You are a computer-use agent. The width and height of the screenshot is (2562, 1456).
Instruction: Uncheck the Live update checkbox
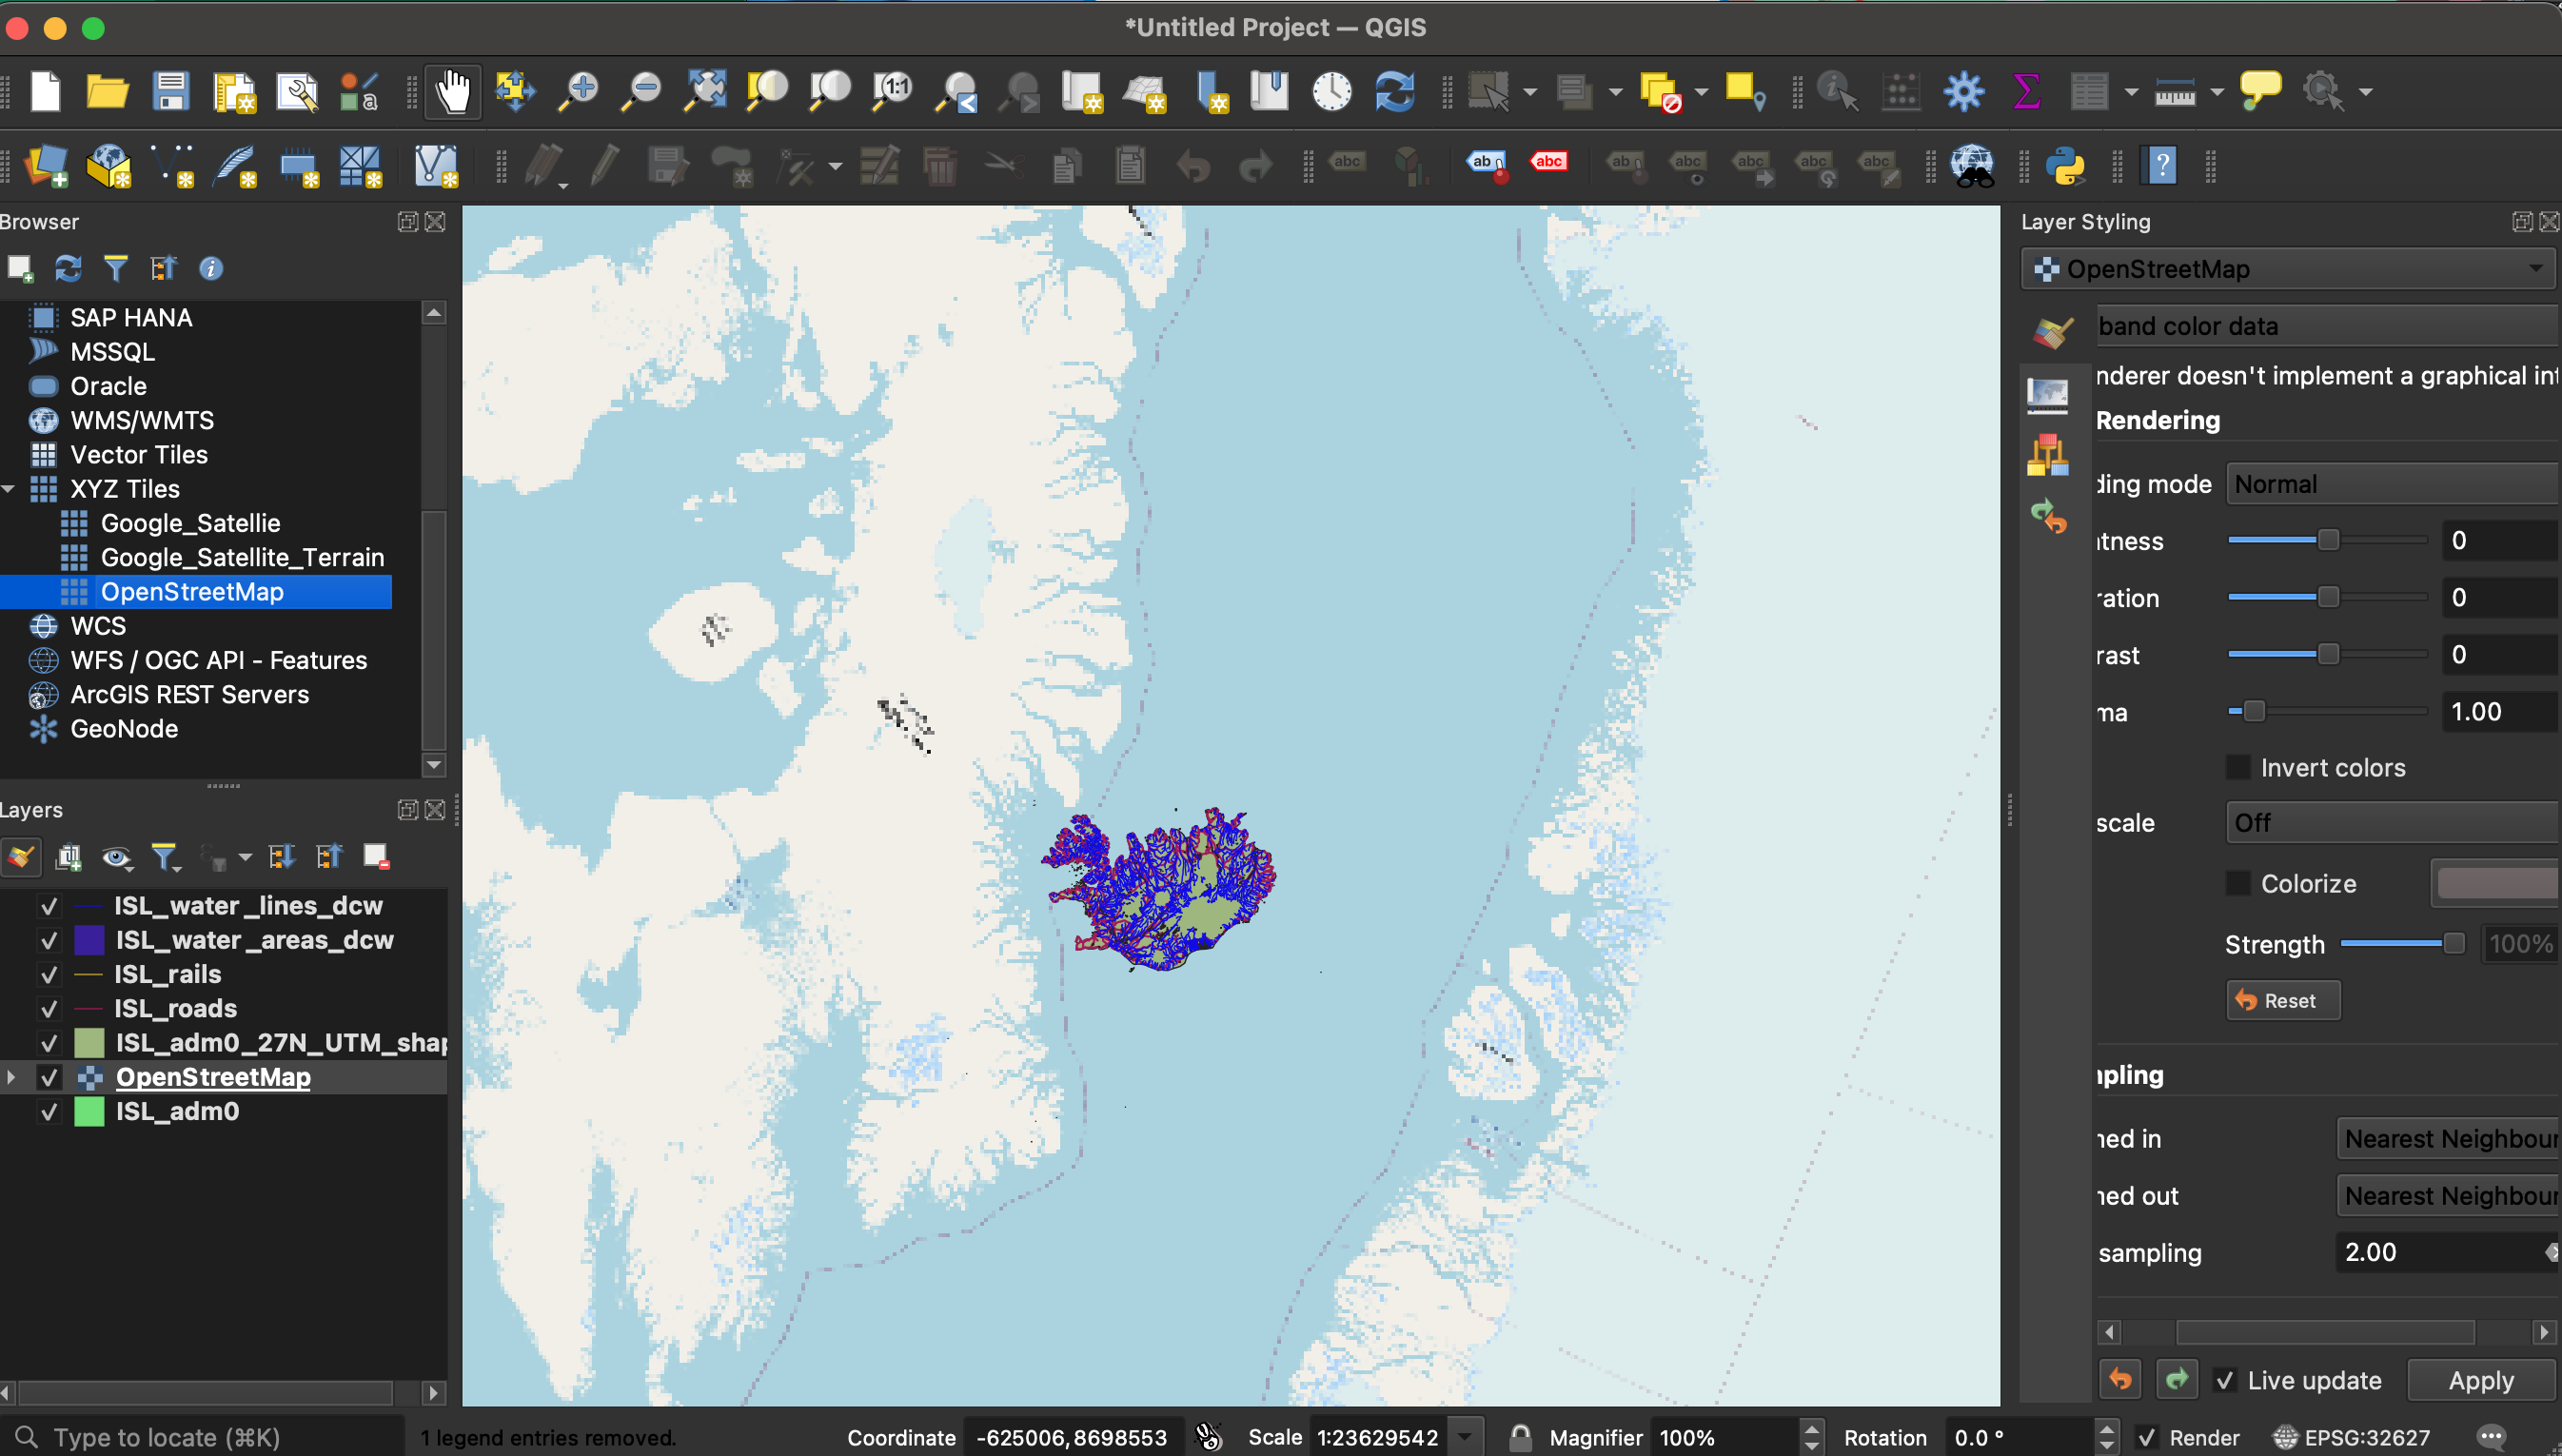click(2224, 1381)
